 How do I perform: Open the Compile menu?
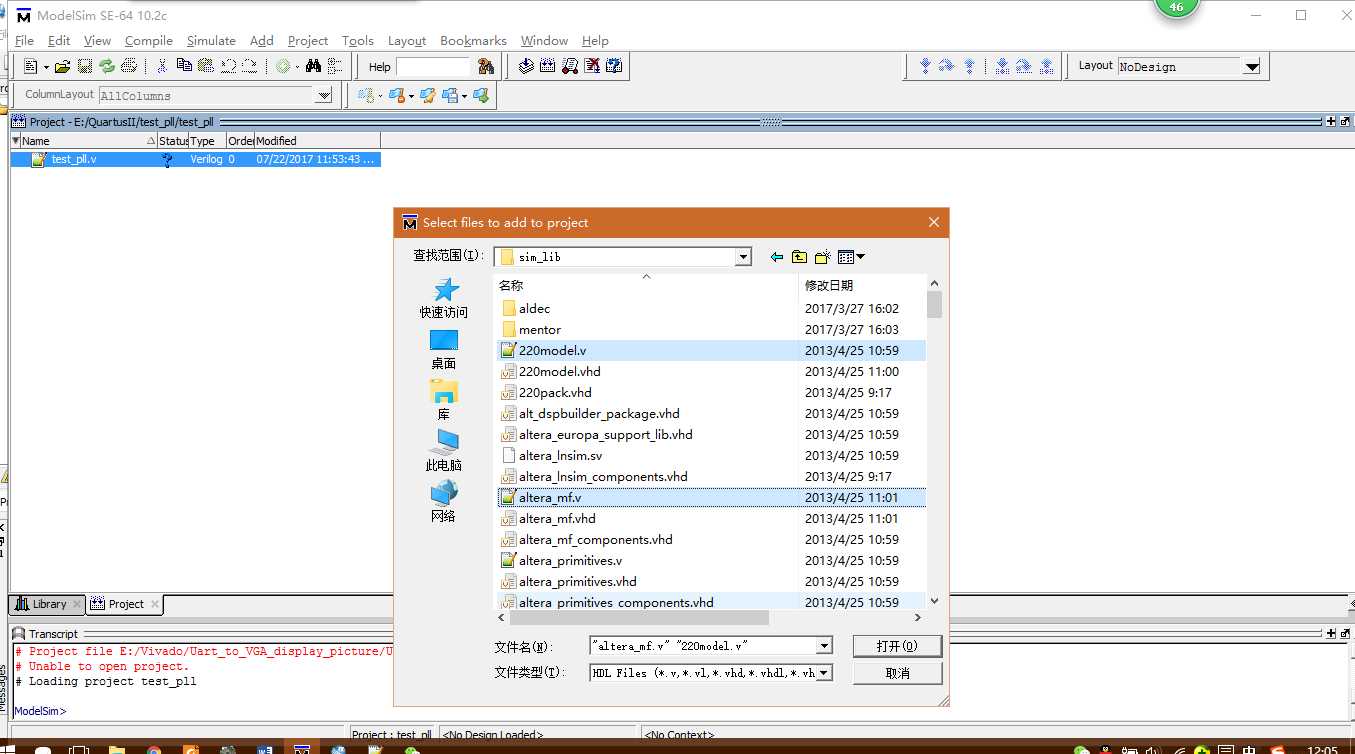[149, 41]
